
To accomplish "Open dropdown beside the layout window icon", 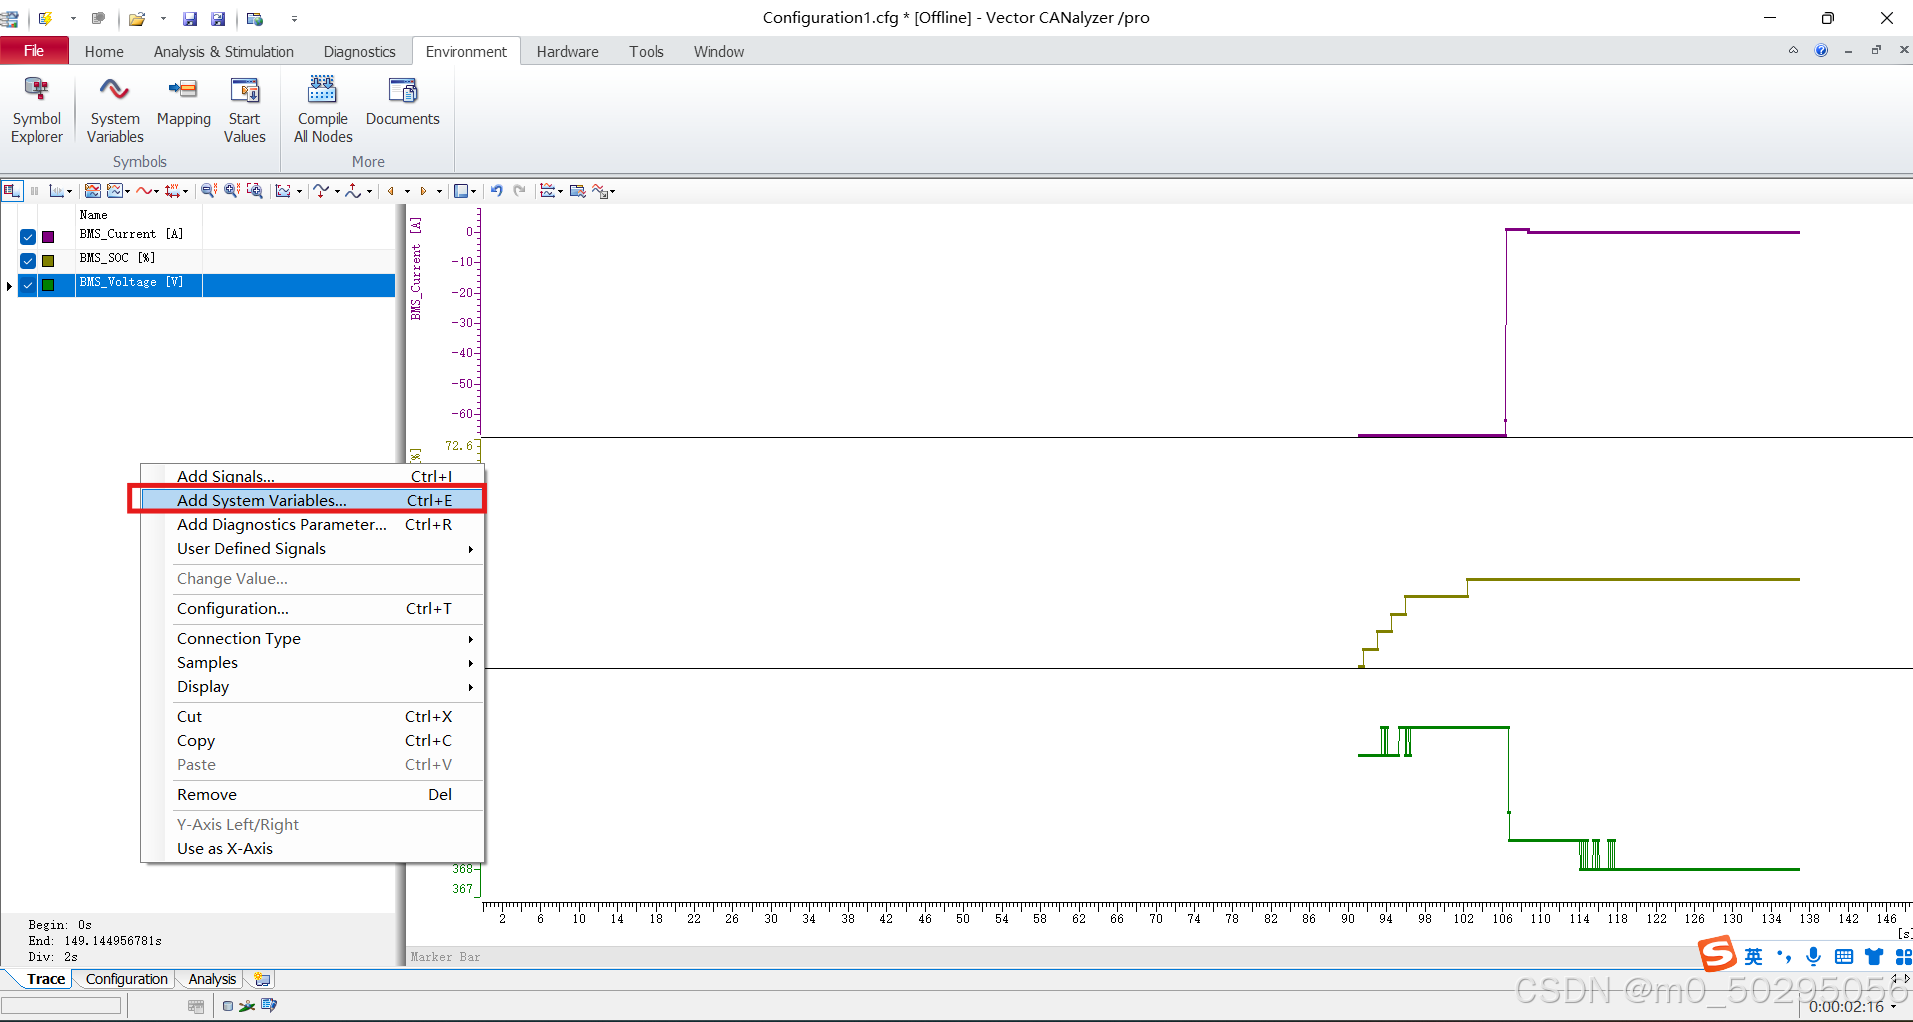I will tap(473, 191).
